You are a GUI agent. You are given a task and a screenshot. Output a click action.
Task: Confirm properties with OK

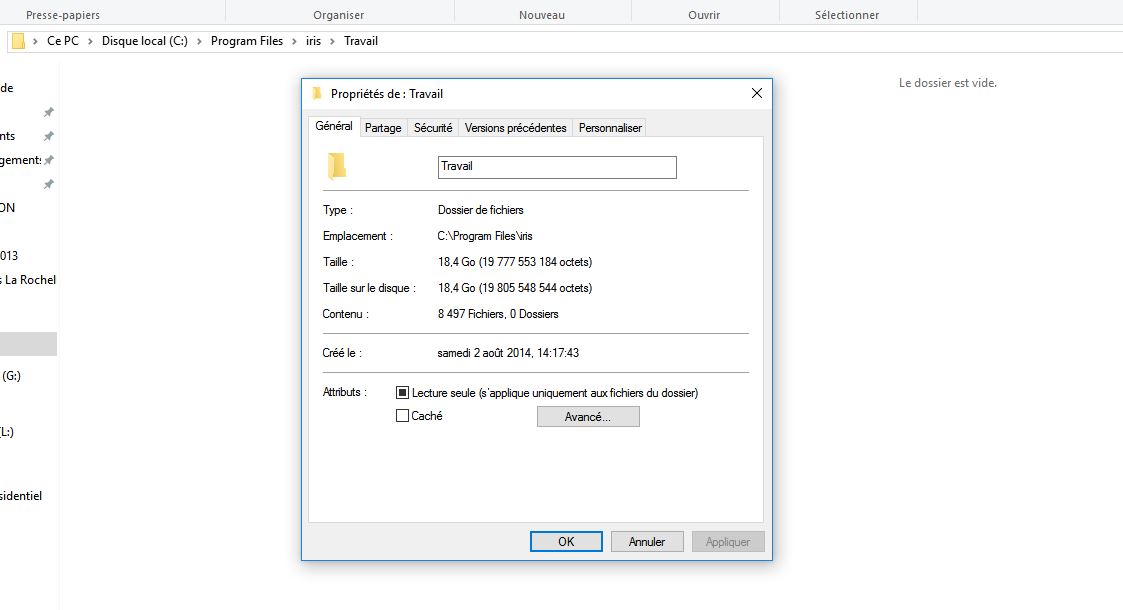point(566,541)
